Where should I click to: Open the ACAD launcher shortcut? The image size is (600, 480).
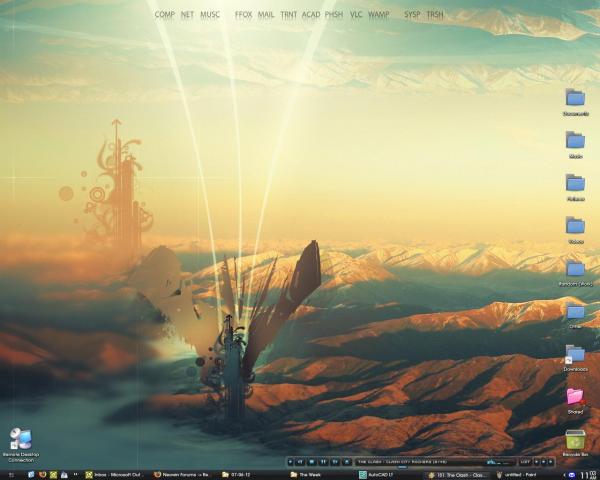point(311,15)
